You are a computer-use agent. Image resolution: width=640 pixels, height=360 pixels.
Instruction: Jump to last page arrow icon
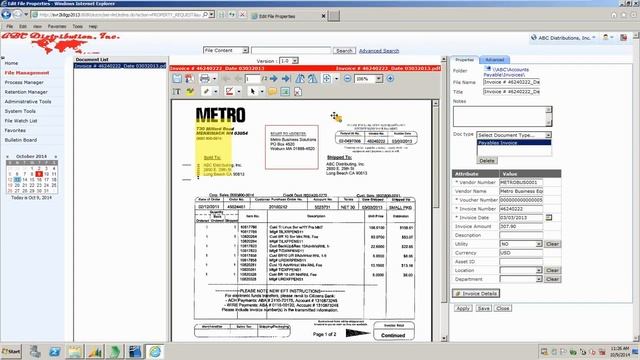[286, 78]
